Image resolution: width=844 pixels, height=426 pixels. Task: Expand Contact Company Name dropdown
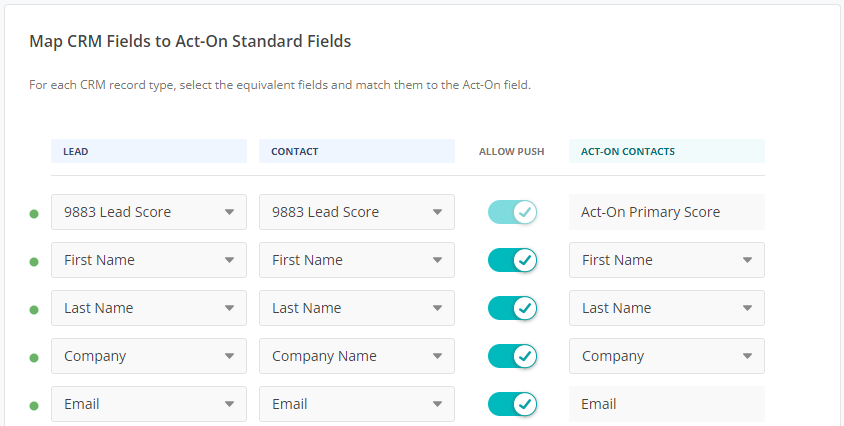(x=357, y=356)
